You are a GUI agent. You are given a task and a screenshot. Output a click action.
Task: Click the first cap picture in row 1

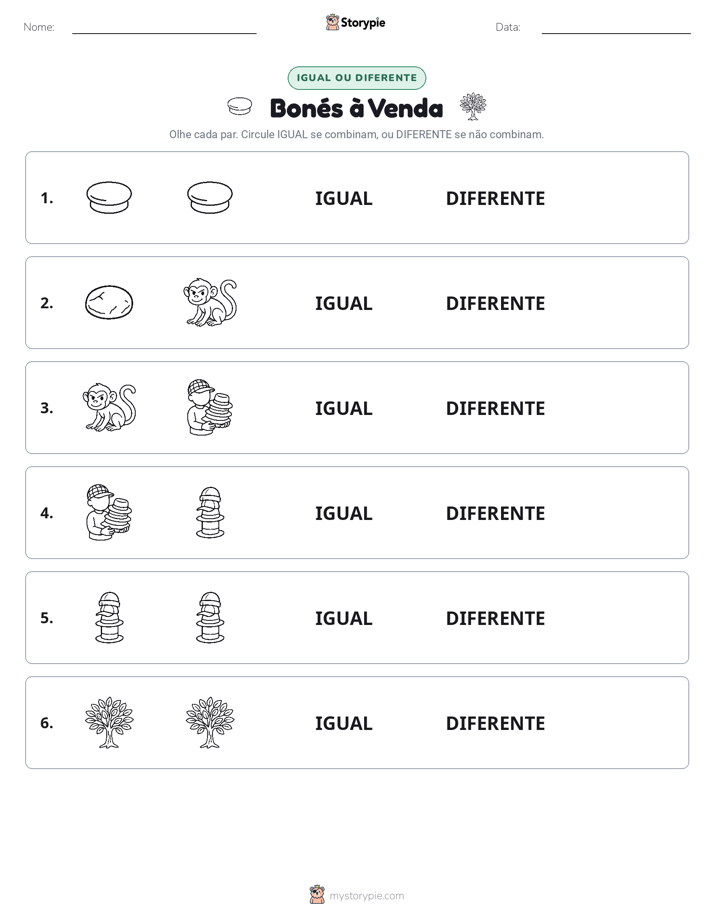point(109,197)
